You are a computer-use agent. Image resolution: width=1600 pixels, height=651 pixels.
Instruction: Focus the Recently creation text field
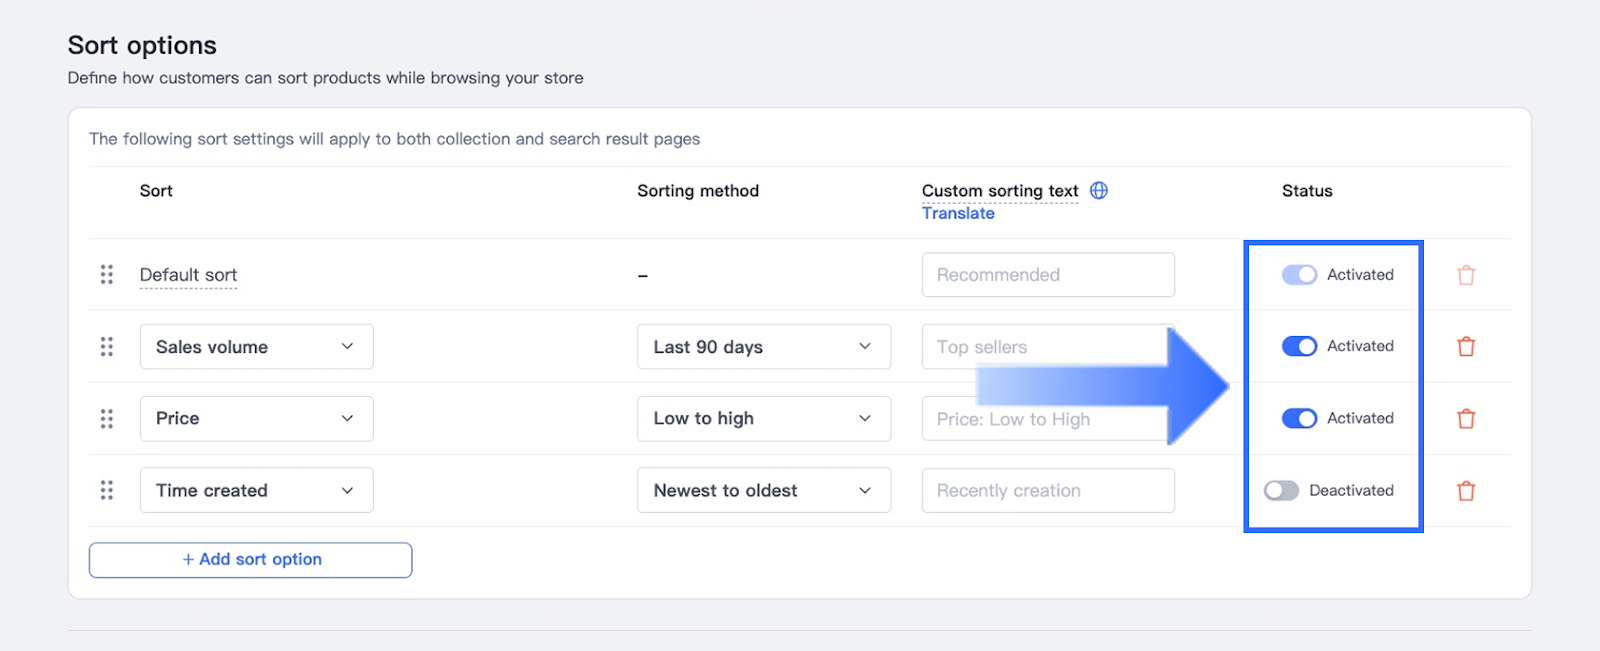click(1047, 491)
